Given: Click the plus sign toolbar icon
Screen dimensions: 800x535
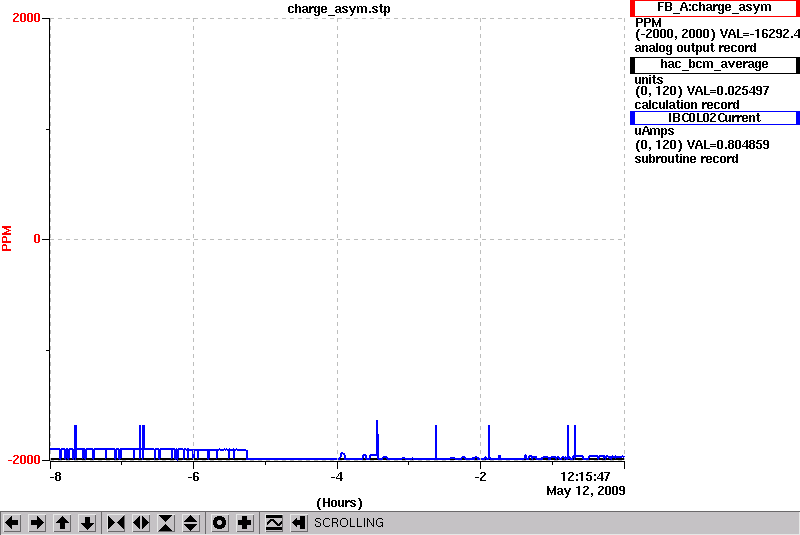Looking at the screenshot, I should 245,523.
